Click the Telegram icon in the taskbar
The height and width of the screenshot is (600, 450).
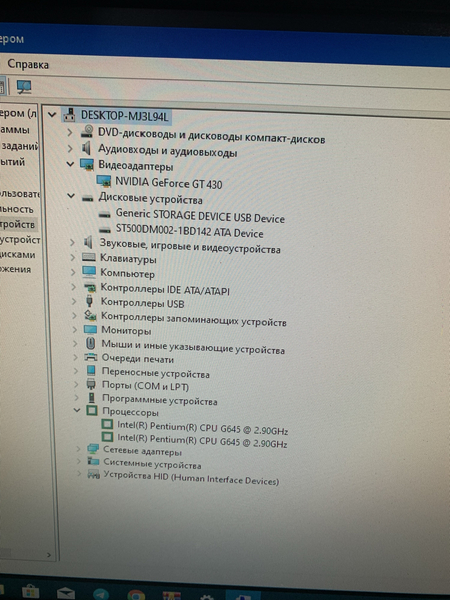pyautogui.click(x=101, y=594)
